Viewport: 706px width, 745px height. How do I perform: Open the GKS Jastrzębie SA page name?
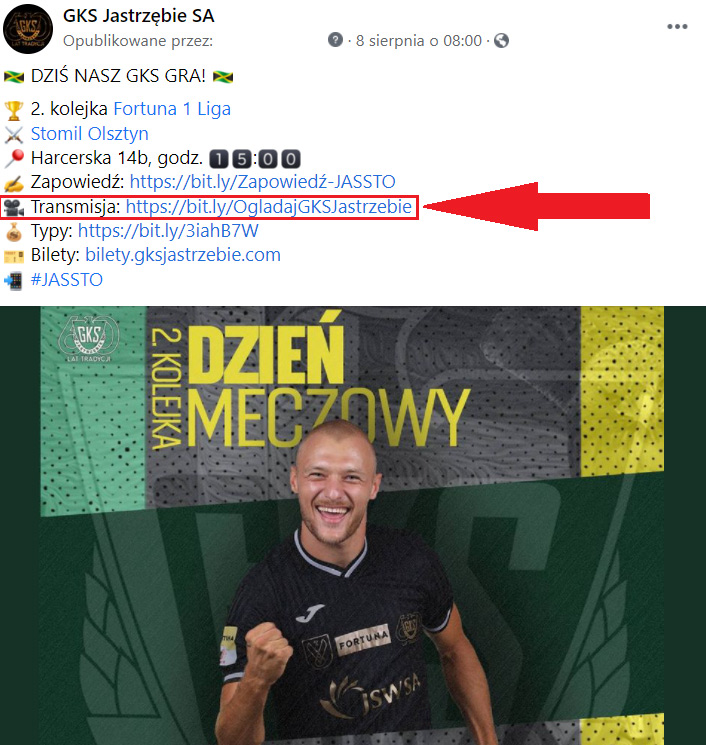coord(139,16)
